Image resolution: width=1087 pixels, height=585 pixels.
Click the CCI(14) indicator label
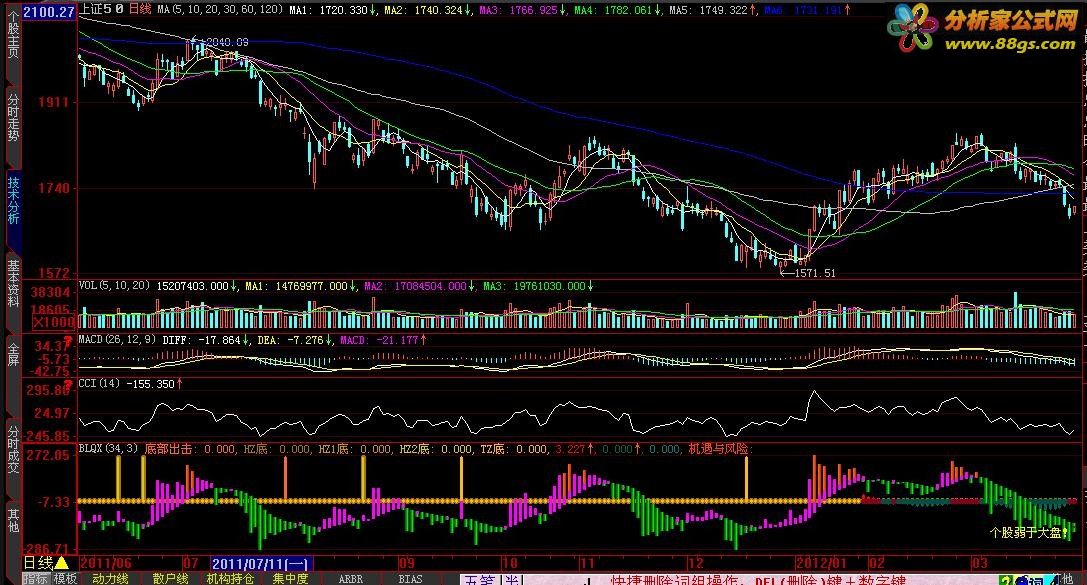pyautogui.click(x=99, y=383)
